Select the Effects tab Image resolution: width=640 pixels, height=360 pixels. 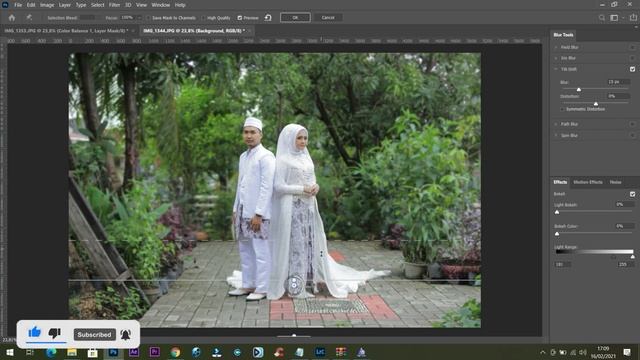click(x=560, y=182)
